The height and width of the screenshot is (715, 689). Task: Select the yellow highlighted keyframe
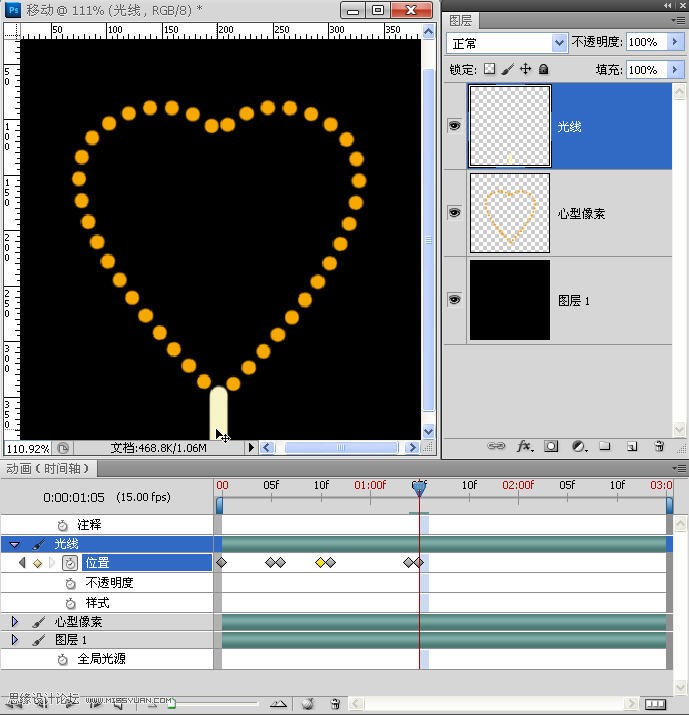pyautogui.click(x=320, y=563)
